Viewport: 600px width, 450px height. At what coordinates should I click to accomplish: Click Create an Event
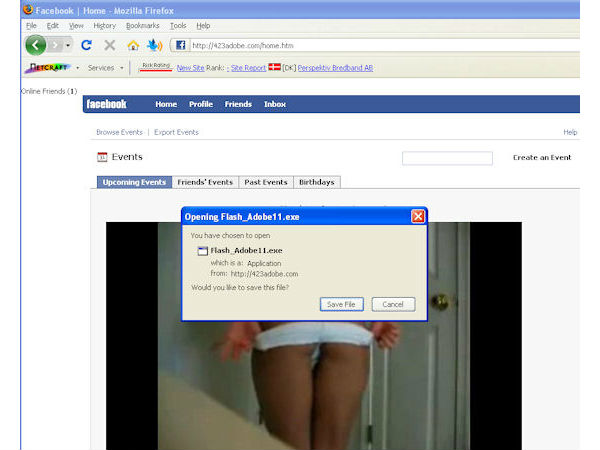point(542,157)
